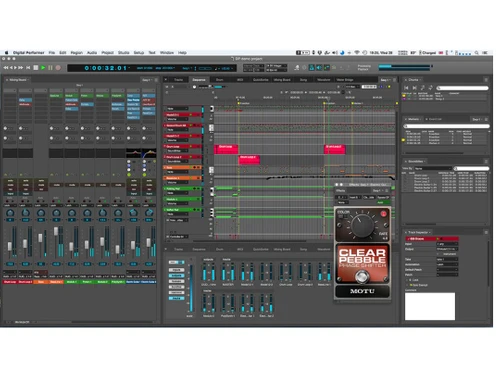500x375 pixels.
Task: Open the Soundbites View By dropdown
Action: click(x=432, y=168)
